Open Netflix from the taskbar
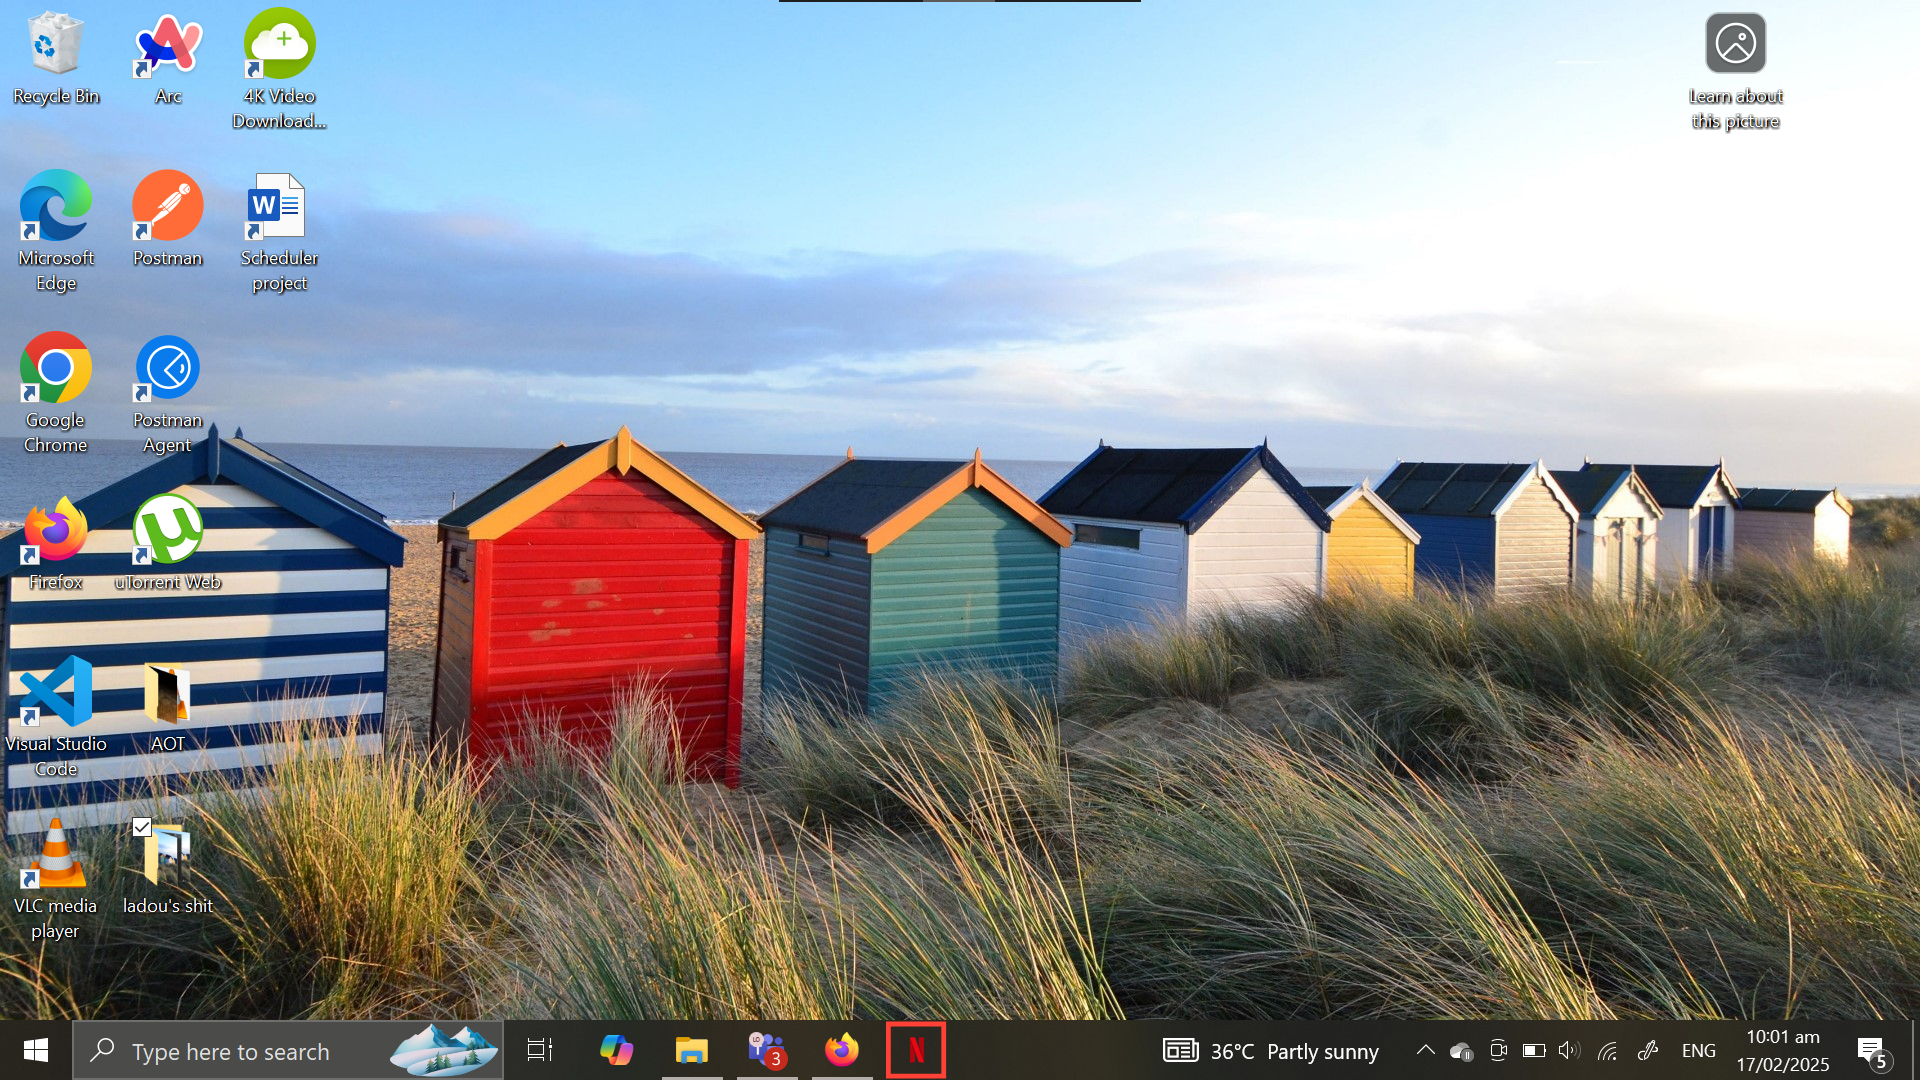 [915, 1051]
